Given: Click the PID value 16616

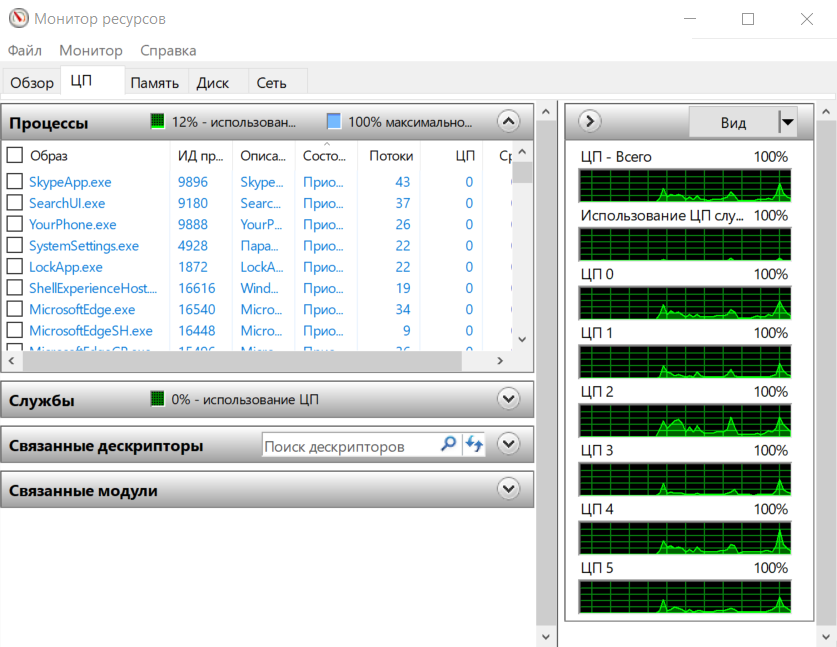Looking at the screenshot, I should coord(197,288).
